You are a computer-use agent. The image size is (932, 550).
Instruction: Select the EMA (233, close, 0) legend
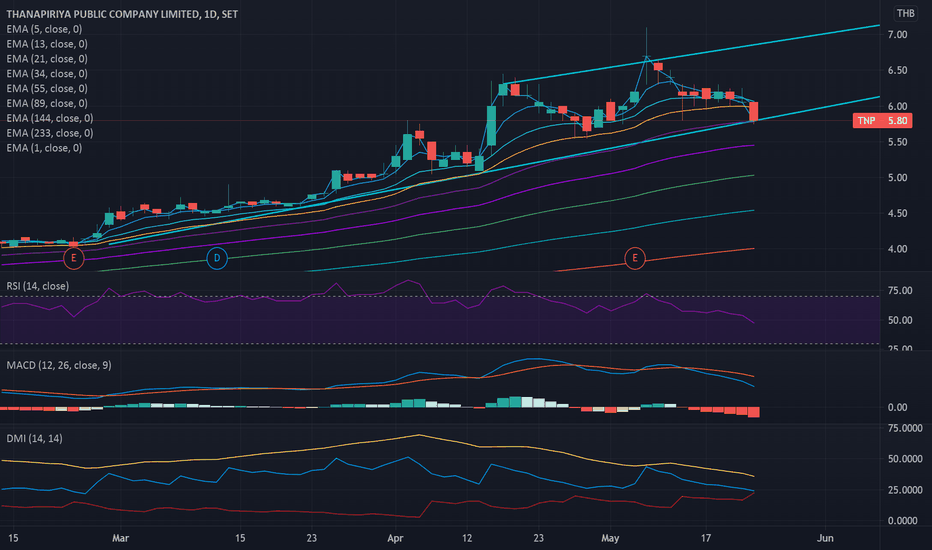pyautogui.click(x=49, y=133)
